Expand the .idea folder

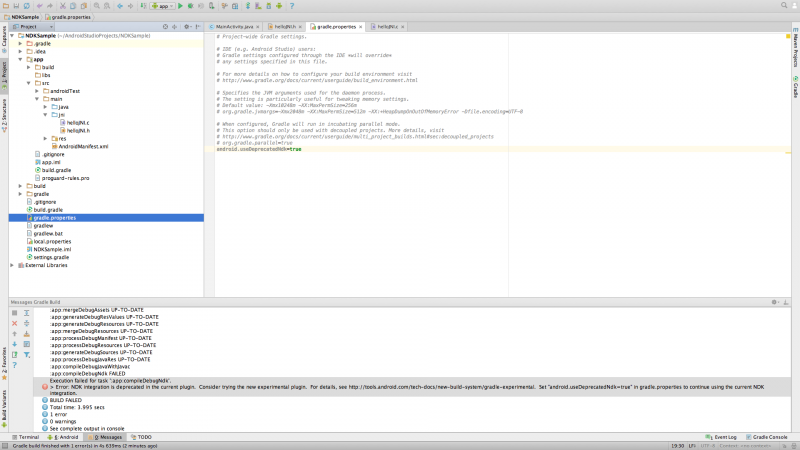tap(20, 52)
